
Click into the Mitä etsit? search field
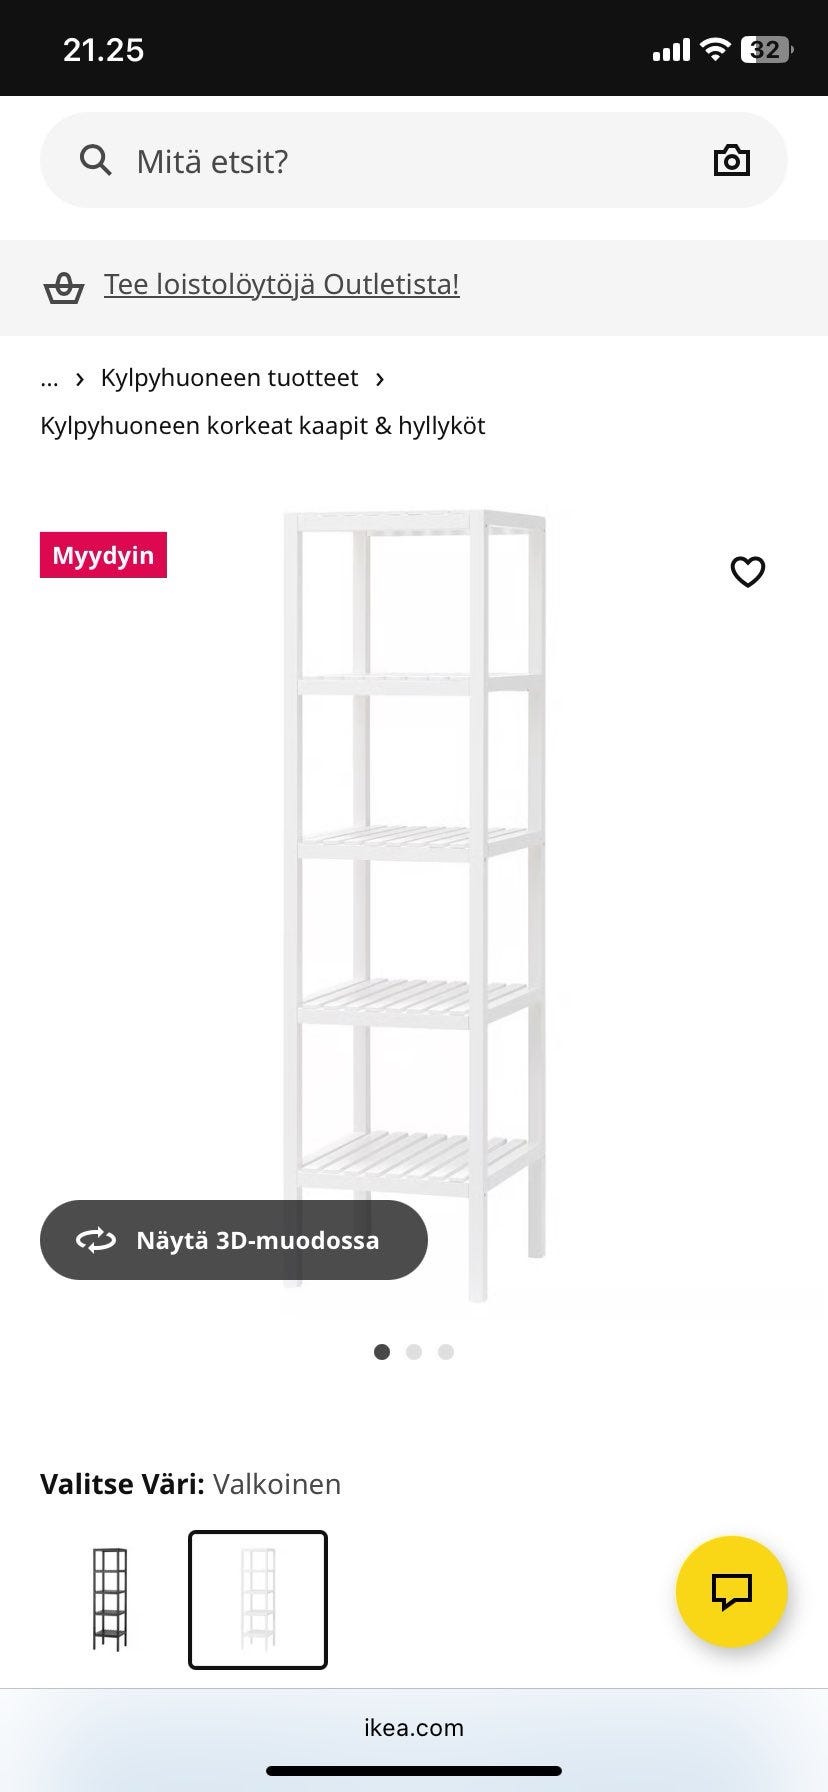click(414, 160)
